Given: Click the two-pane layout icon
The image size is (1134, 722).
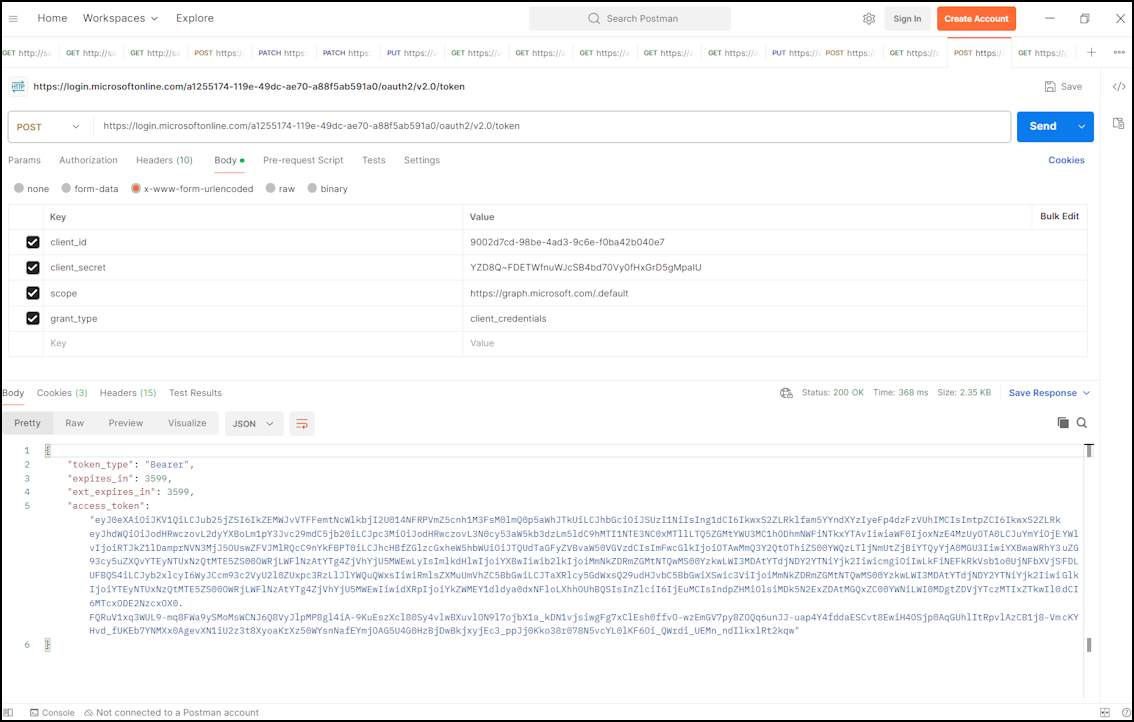Looking at the screenshot, I should pos(1104,713).
